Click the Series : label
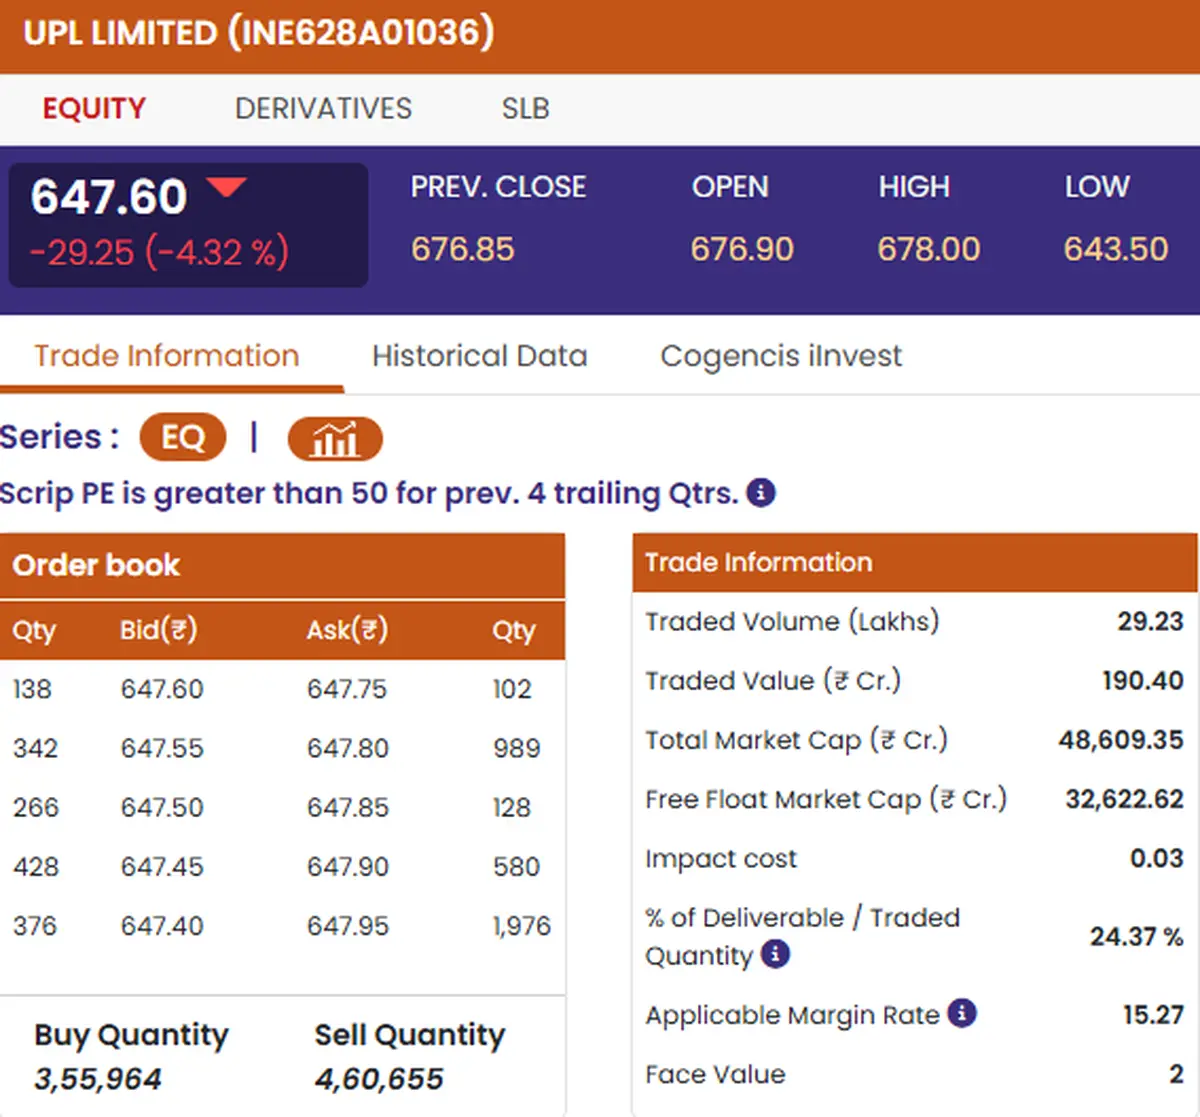The image size is (1200, 1117). coord(60,437)
